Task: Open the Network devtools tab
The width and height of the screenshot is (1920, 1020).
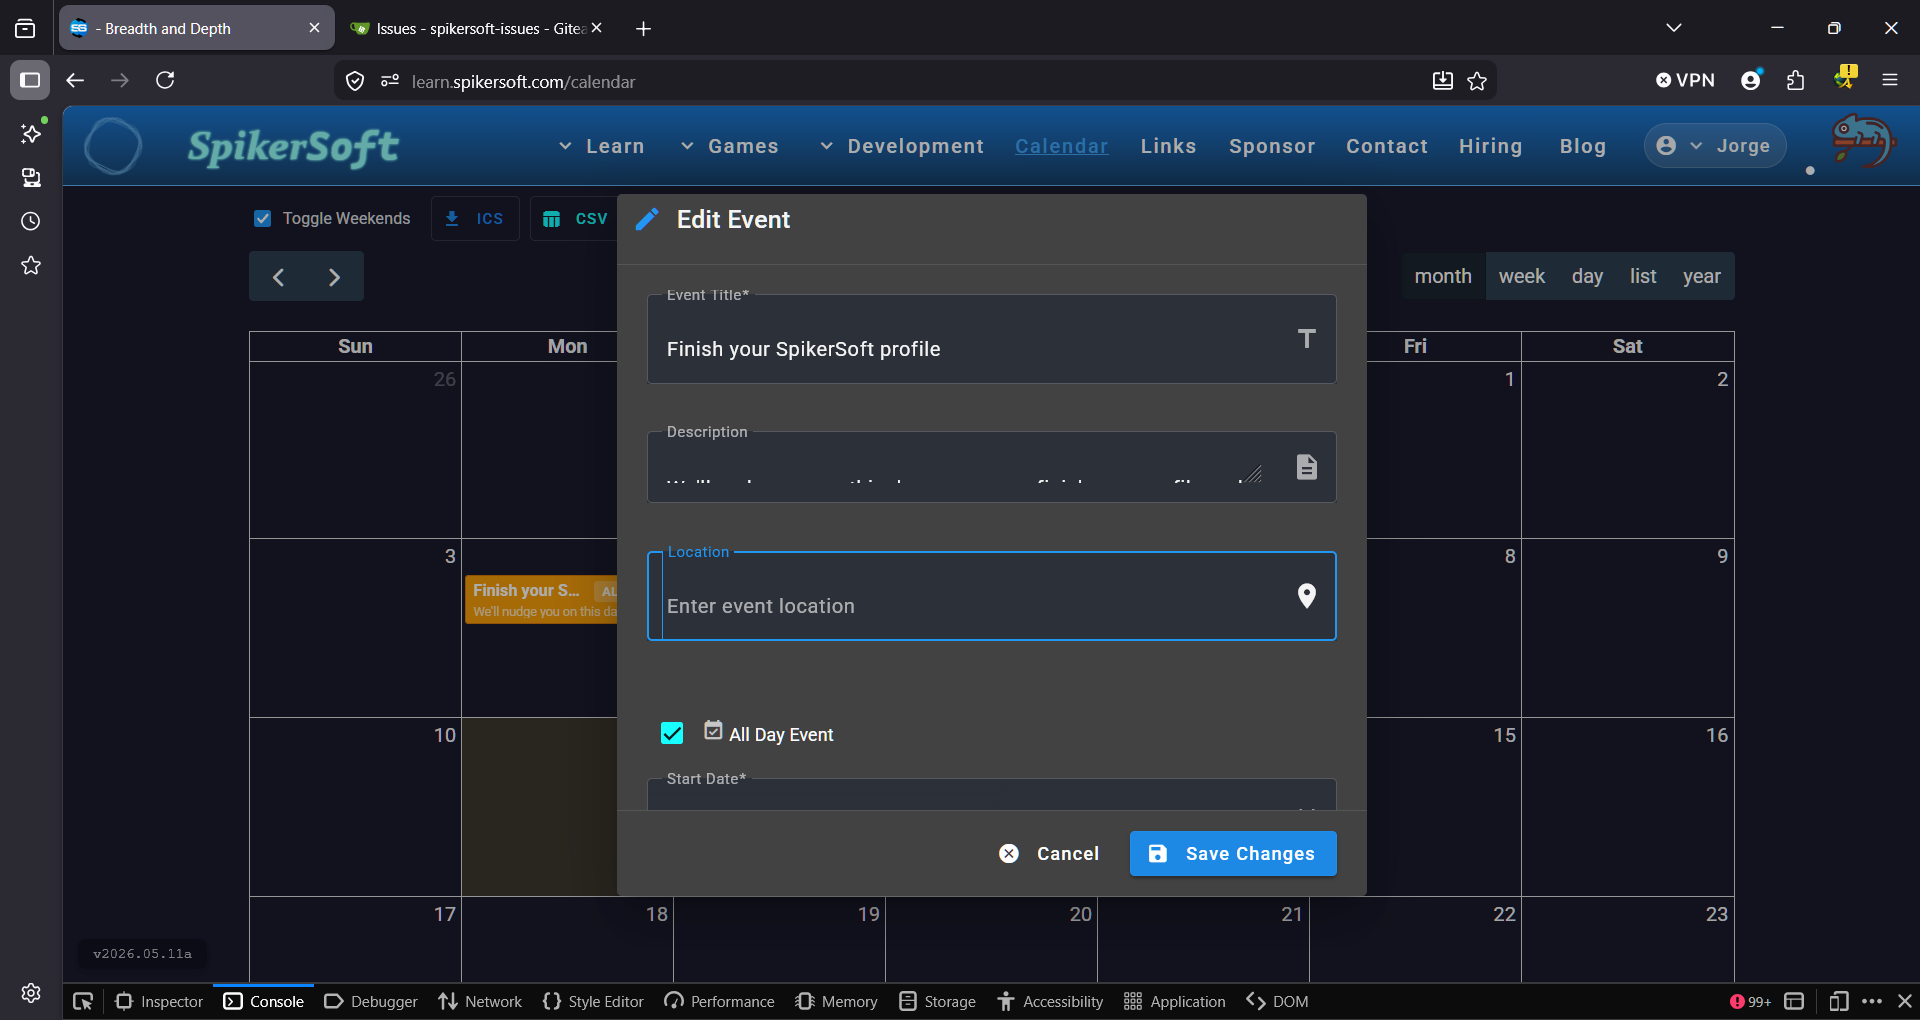Action: 480,1001
